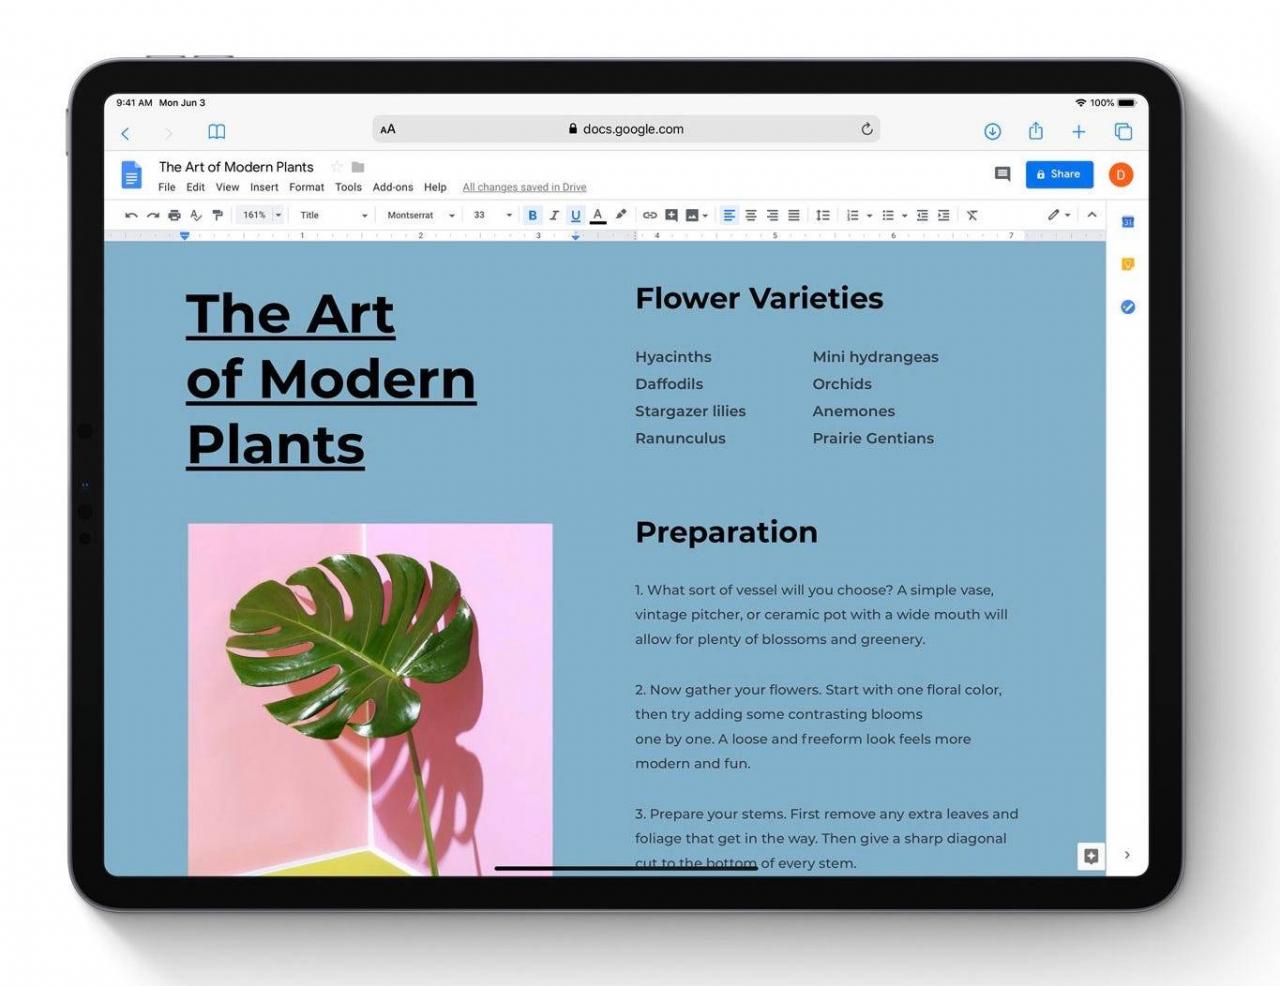Open the Add-ons menu
Viewport: 1280px width, 986px height.
[x=393, y=187]
